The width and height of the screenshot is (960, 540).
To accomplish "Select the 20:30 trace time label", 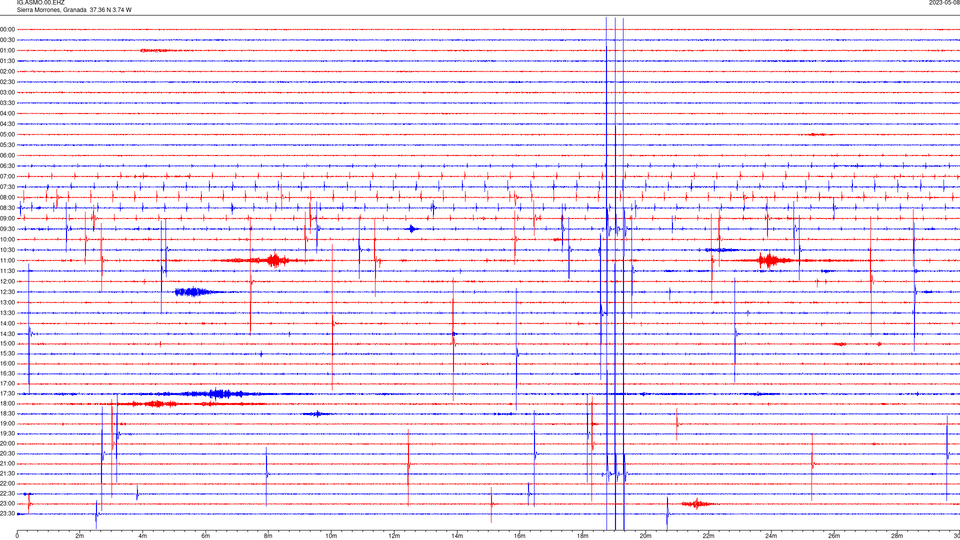I will pyautogui.click(x=7, y=454).
